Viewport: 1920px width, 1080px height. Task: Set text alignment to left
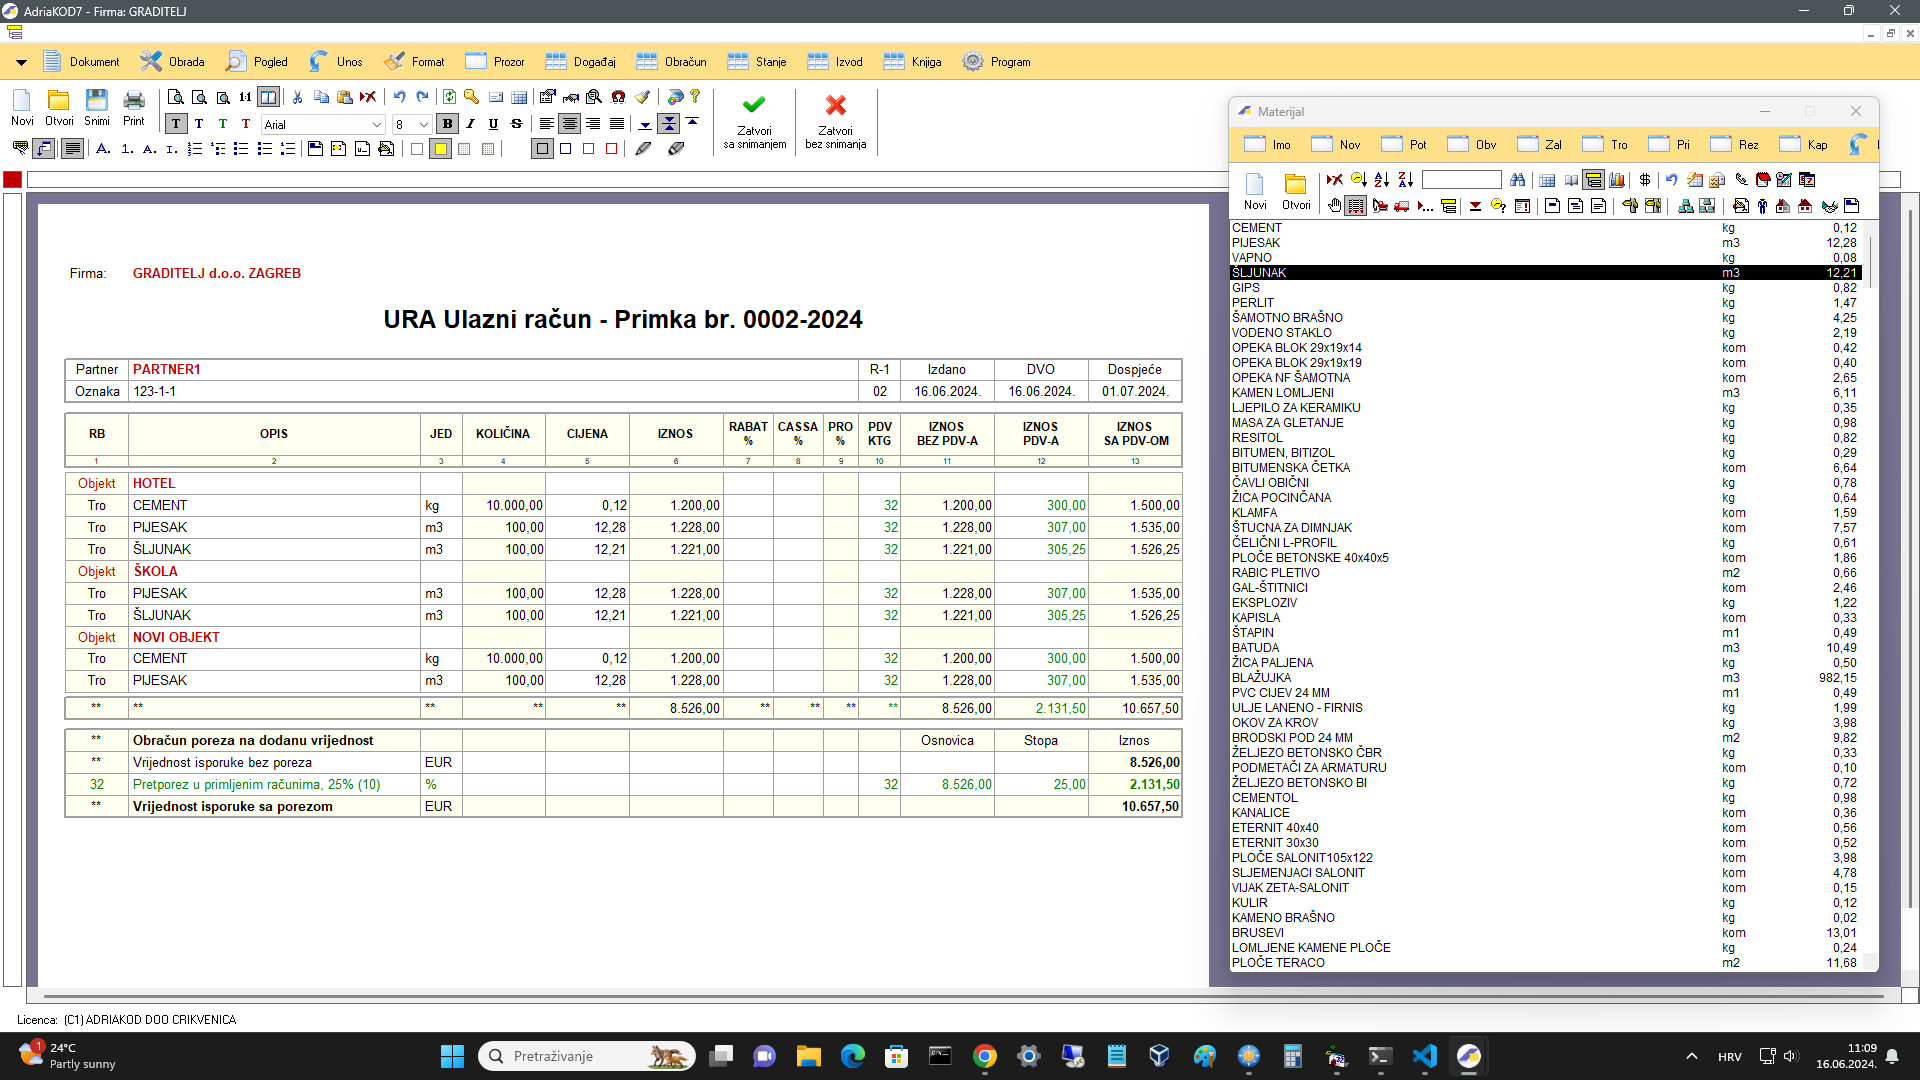tap(546, 124)
